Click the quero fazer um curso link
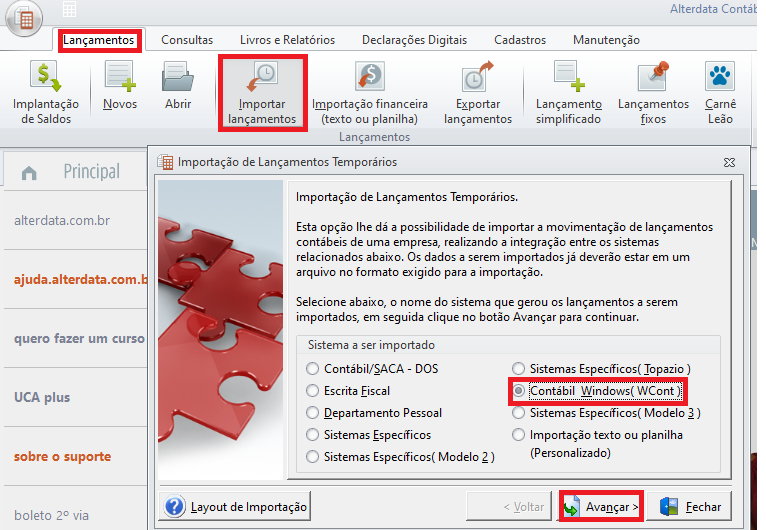The width and height of the screenshot is (766, 530). pyautogui.click(x=79, y=339)
